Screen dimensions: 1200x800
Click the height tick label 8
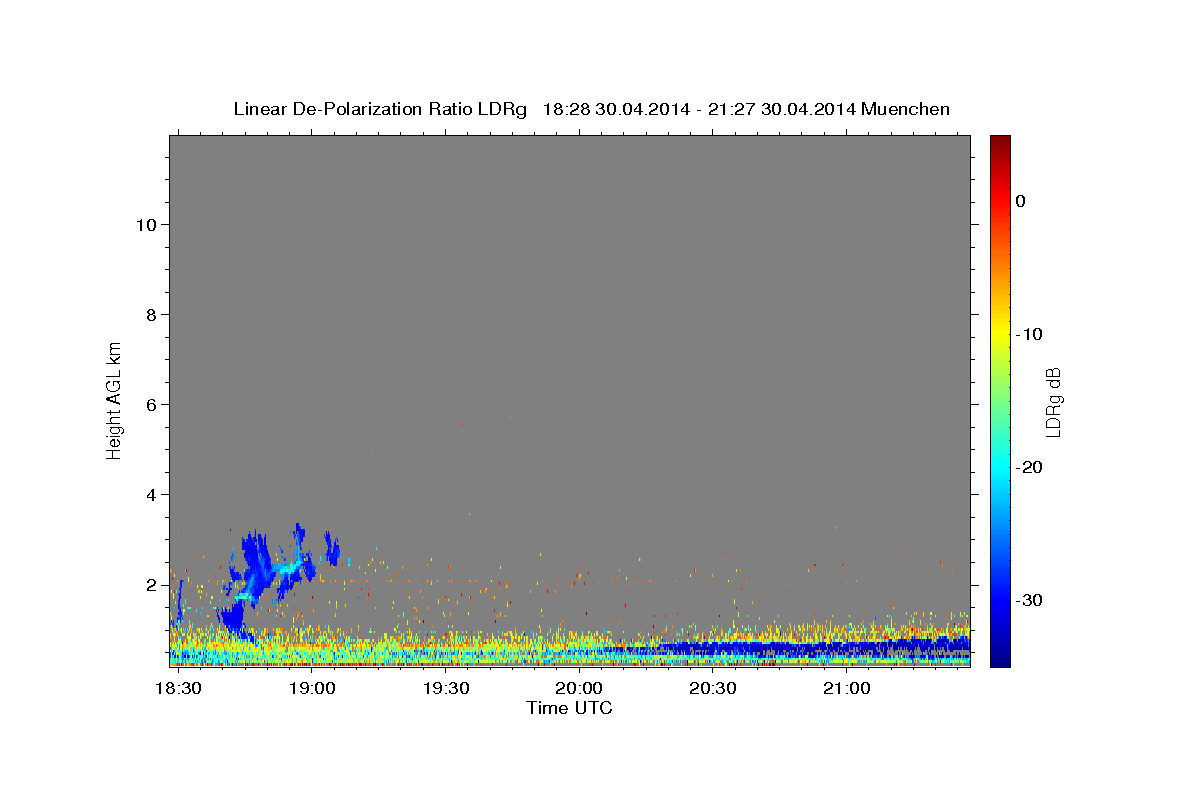(149, 315)
